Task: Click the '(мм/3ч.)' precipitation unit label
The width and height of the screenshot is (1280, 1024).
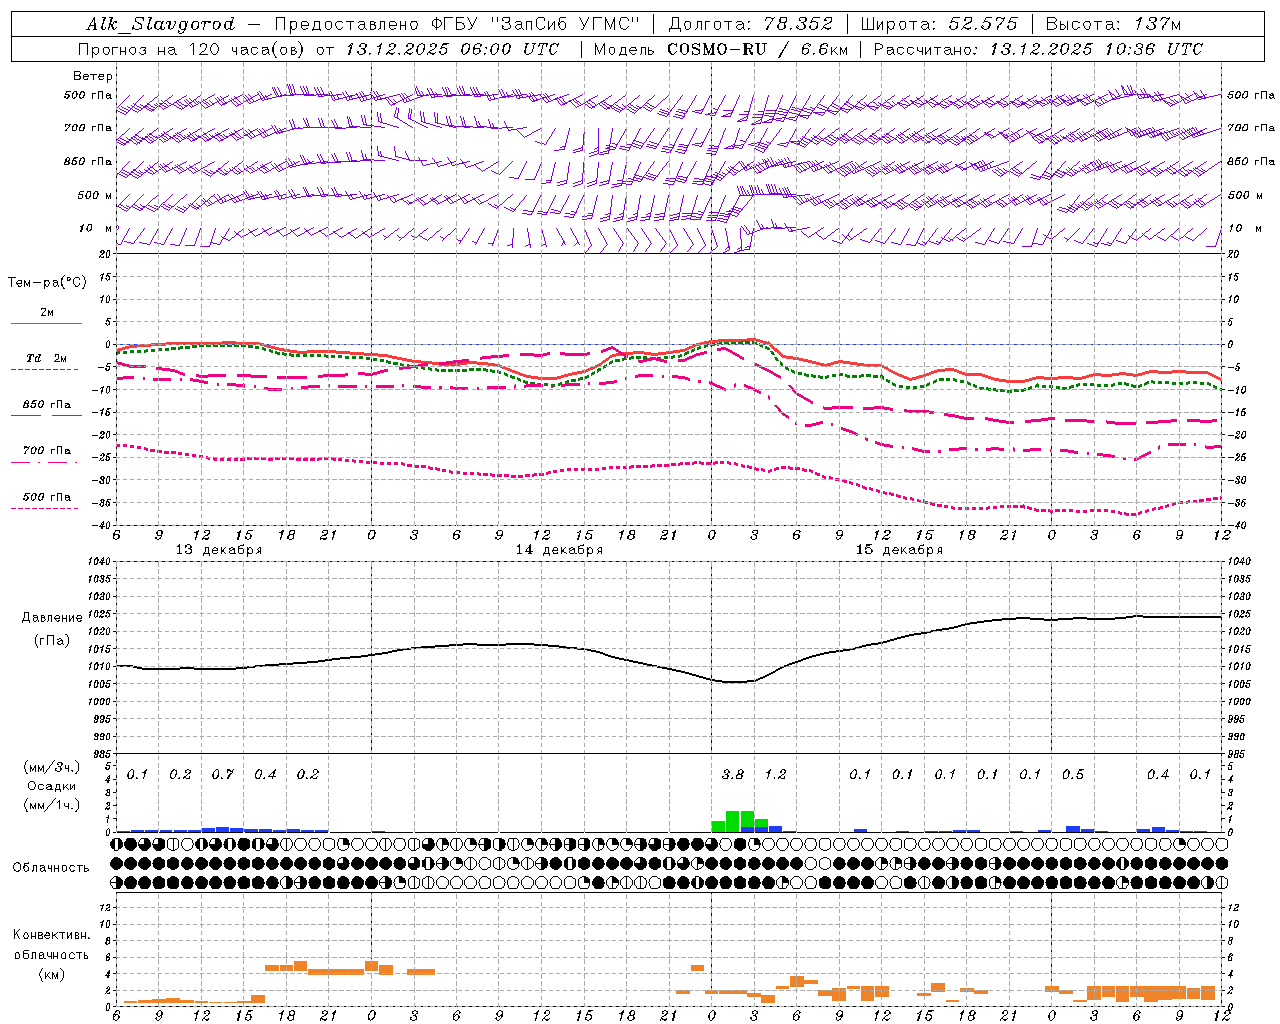Action: pos(51,767)
